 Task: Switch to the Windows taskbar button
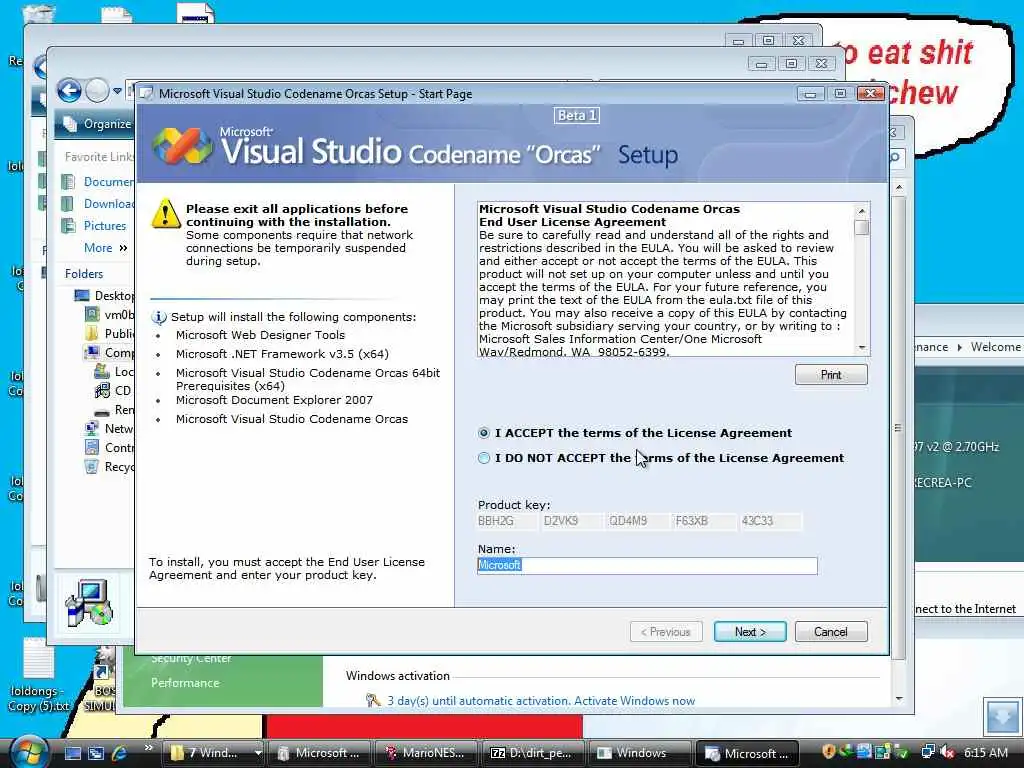(x=639, y=753)
